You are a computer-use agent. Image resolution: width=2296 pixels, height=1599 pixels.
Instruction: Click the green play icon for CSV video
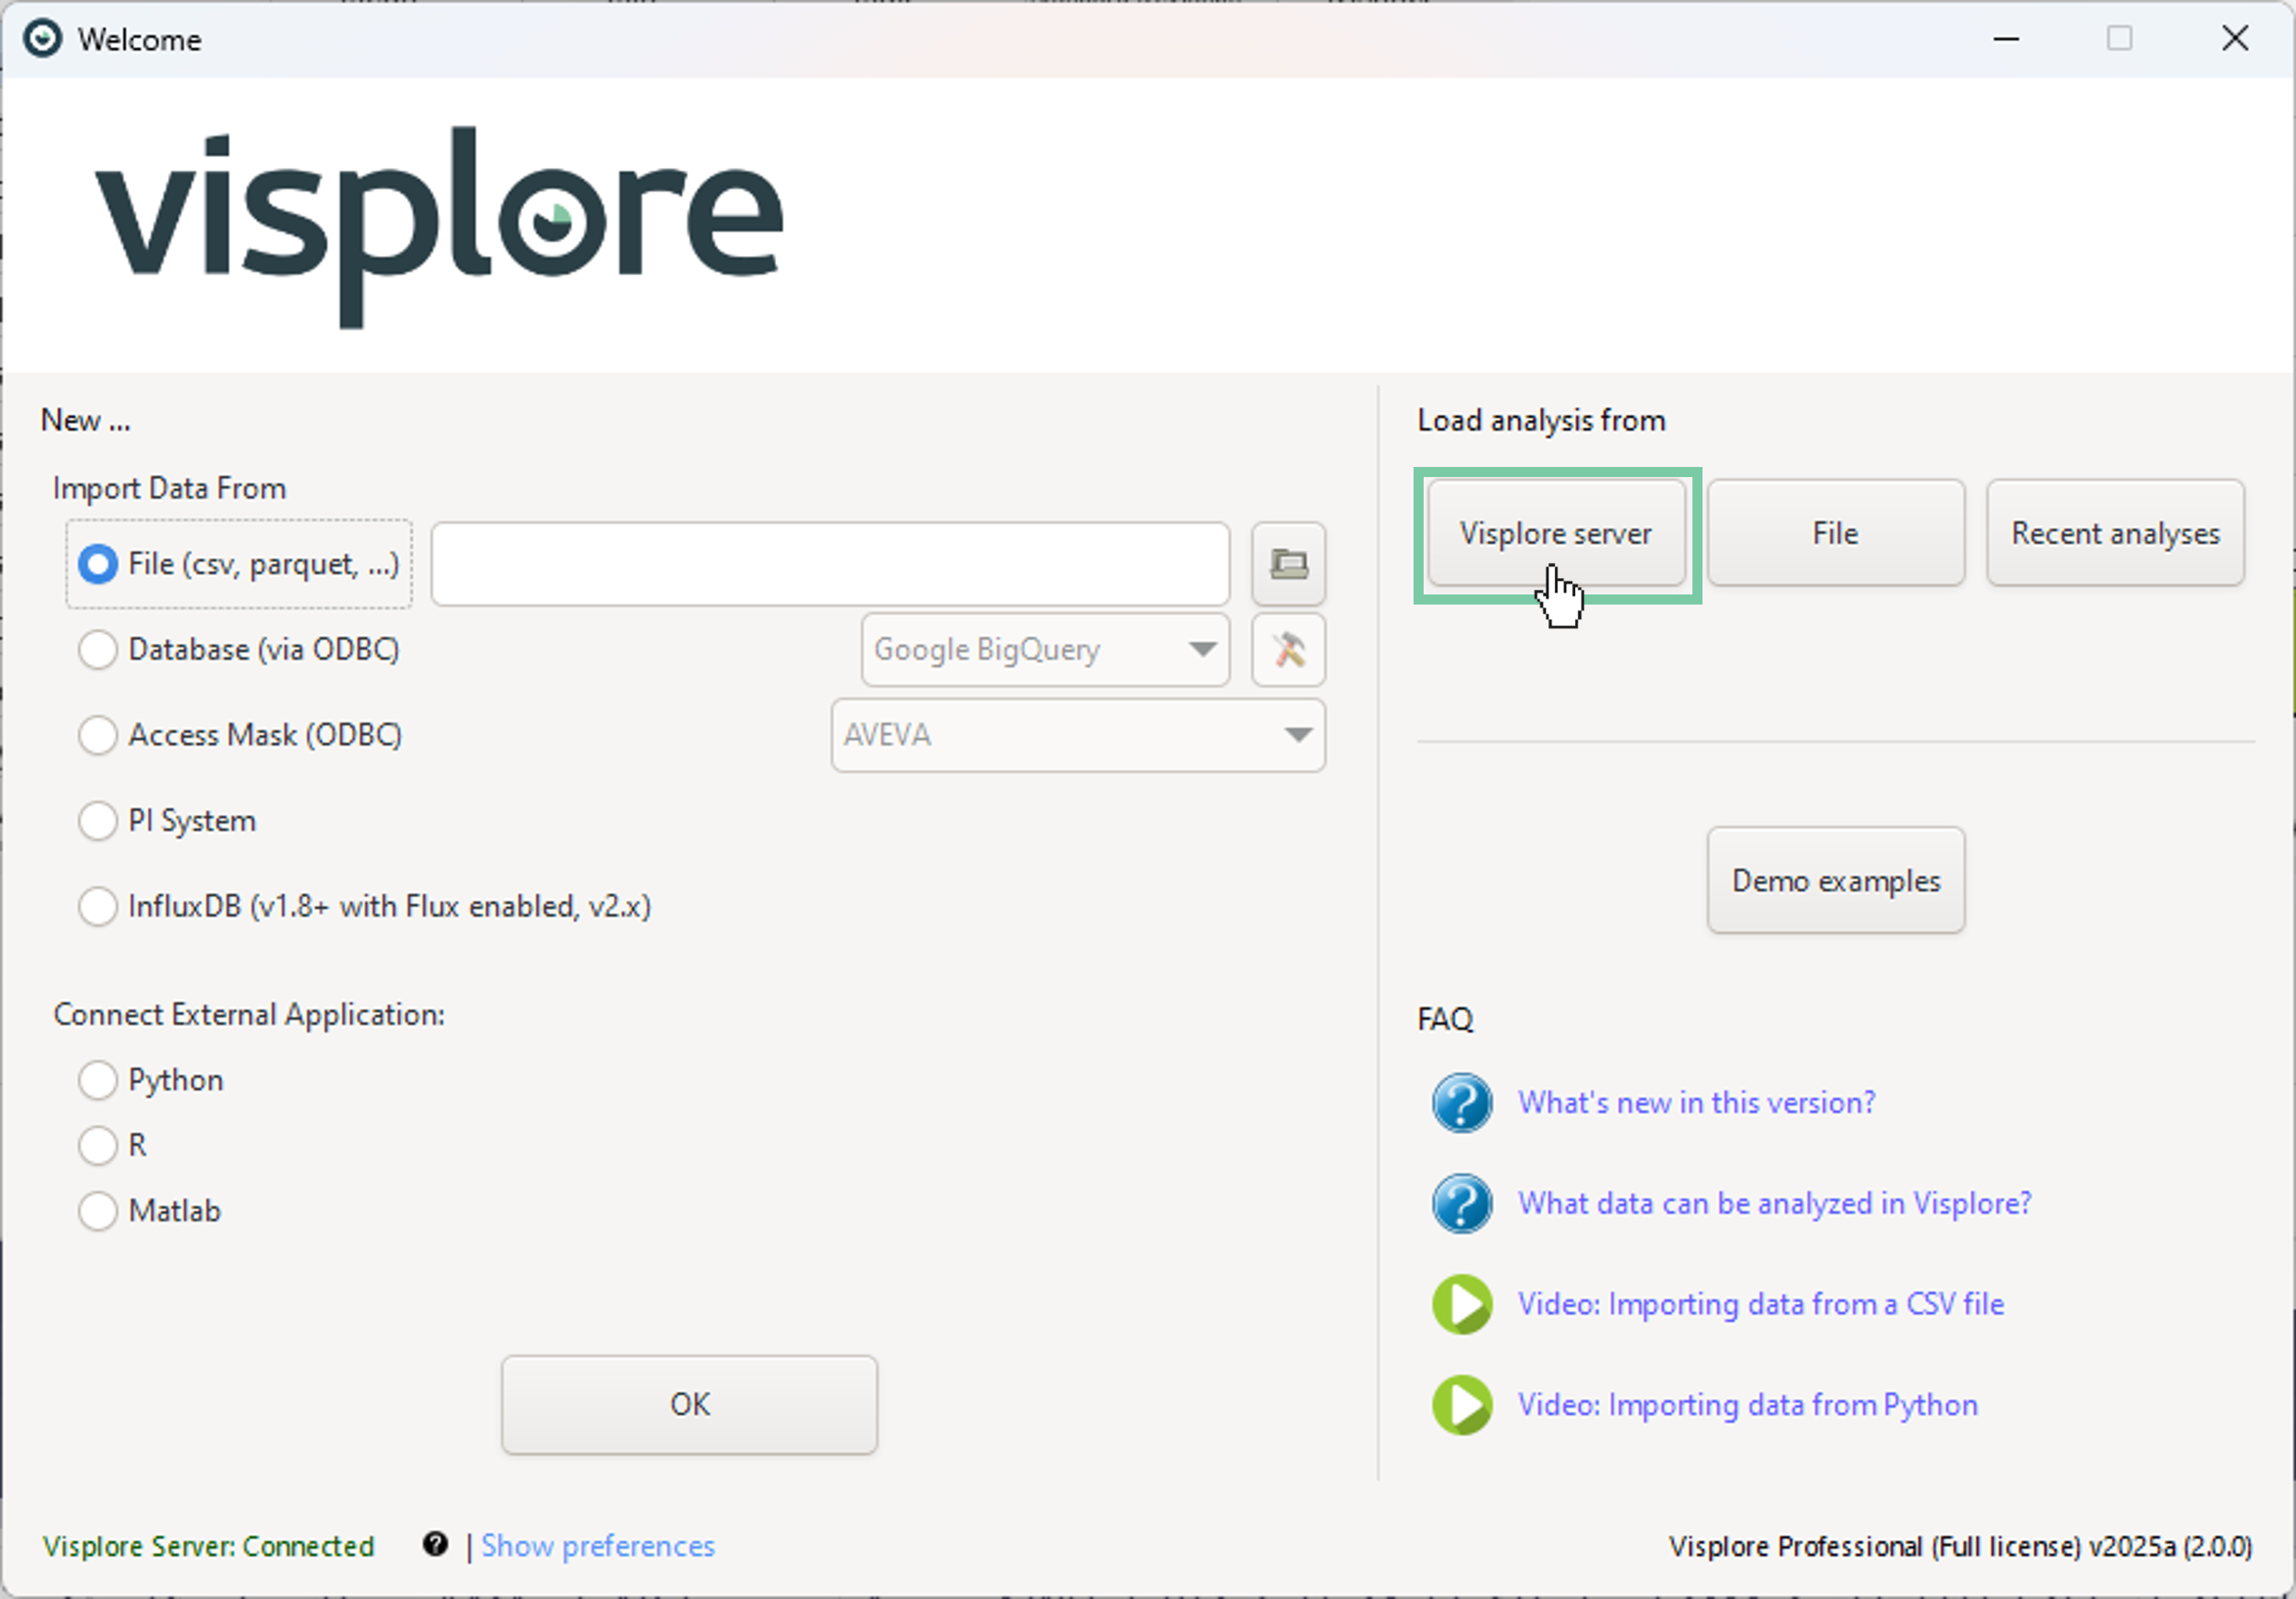pos(1461,1304)
